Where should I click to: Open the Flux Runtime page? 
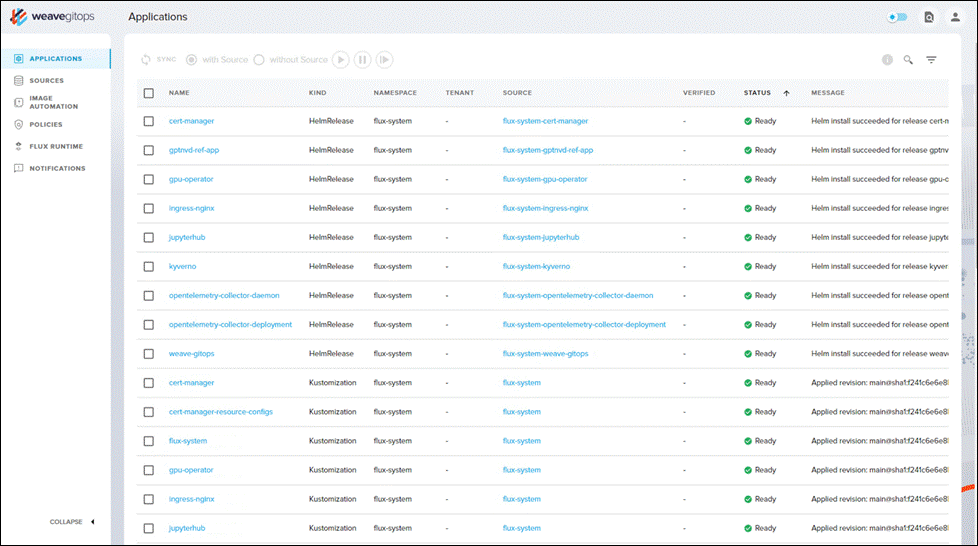click(56, 147)
